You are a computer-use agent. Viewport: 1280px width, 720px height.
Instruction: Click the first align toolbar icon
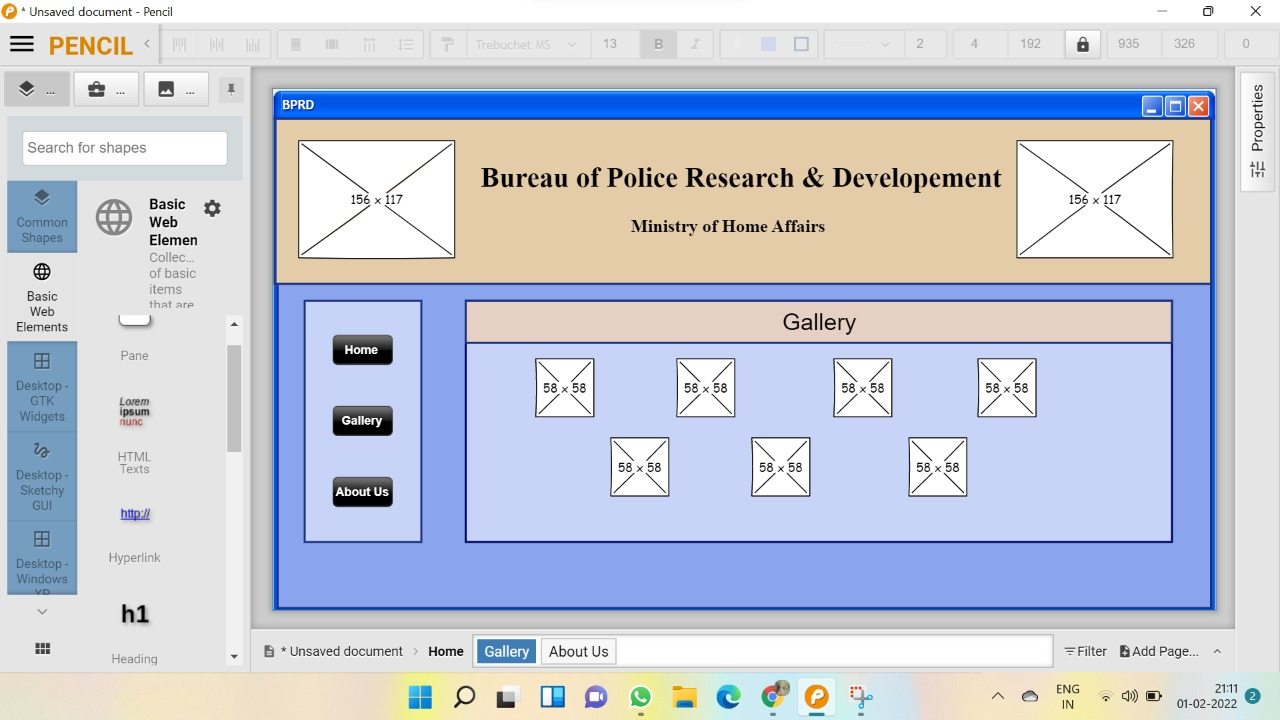click(x=180, y=44)
